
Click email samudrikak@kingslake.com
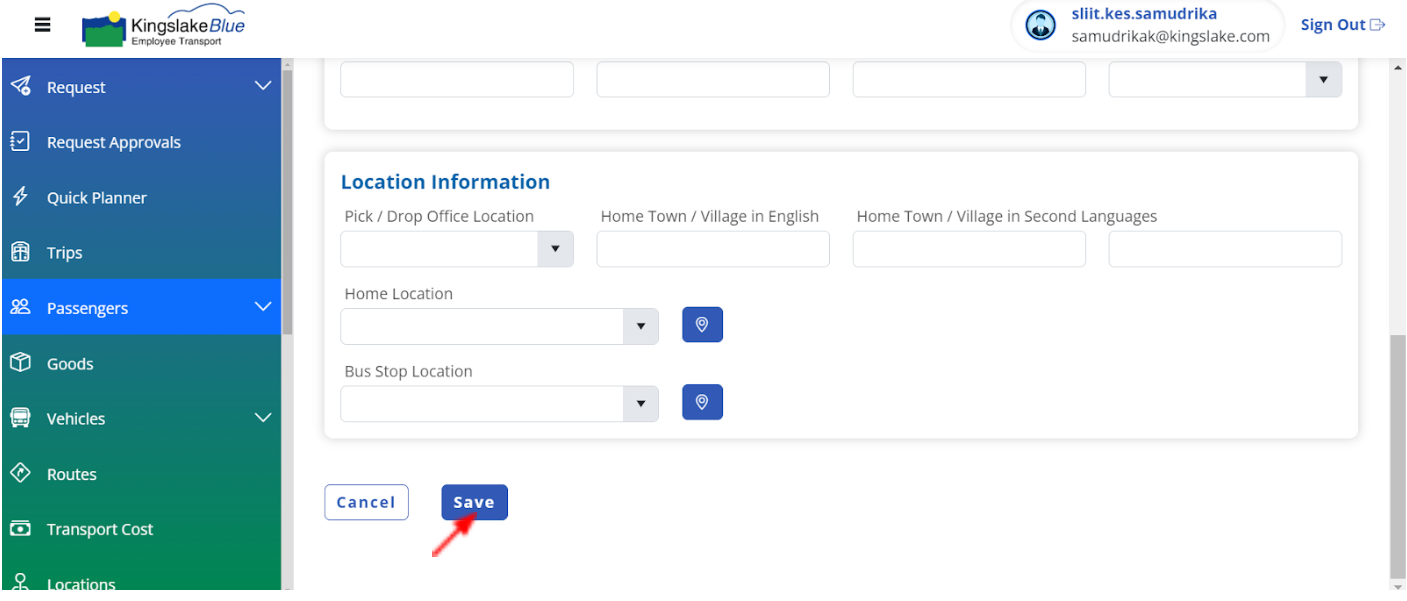1170,36
